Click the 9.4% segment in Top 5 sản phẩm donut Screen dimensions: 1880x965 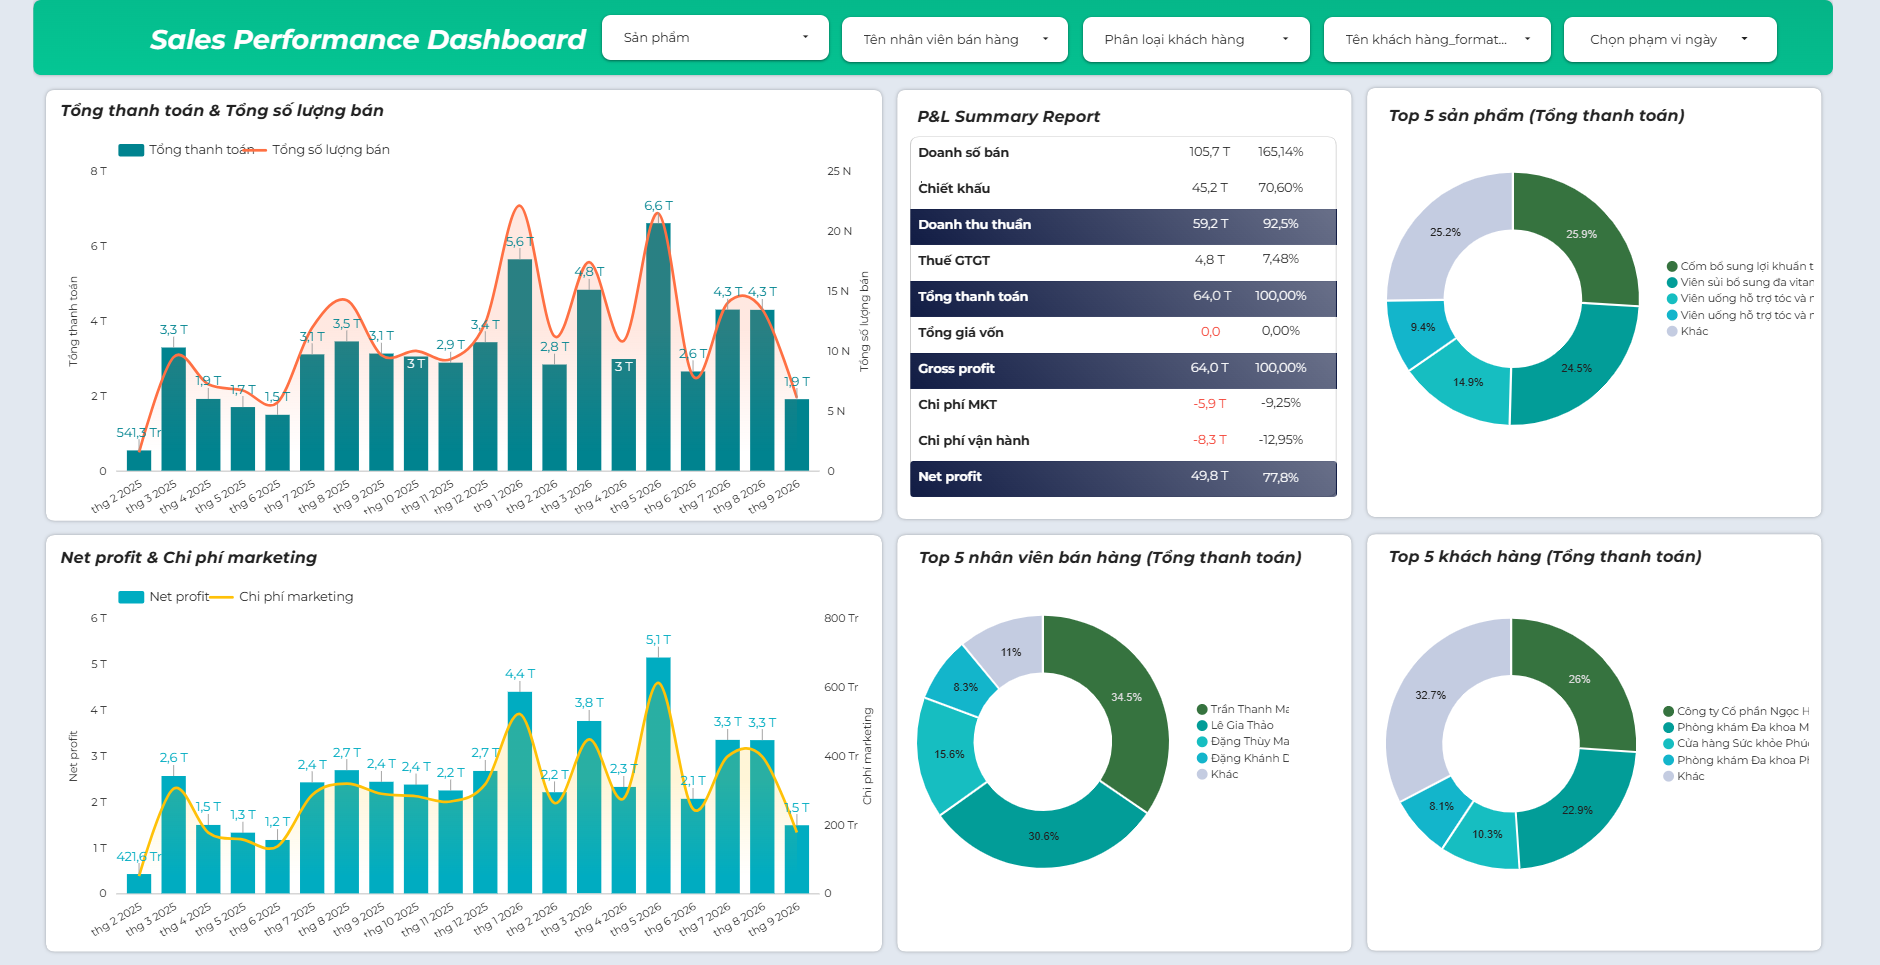tap(1421, 328)
